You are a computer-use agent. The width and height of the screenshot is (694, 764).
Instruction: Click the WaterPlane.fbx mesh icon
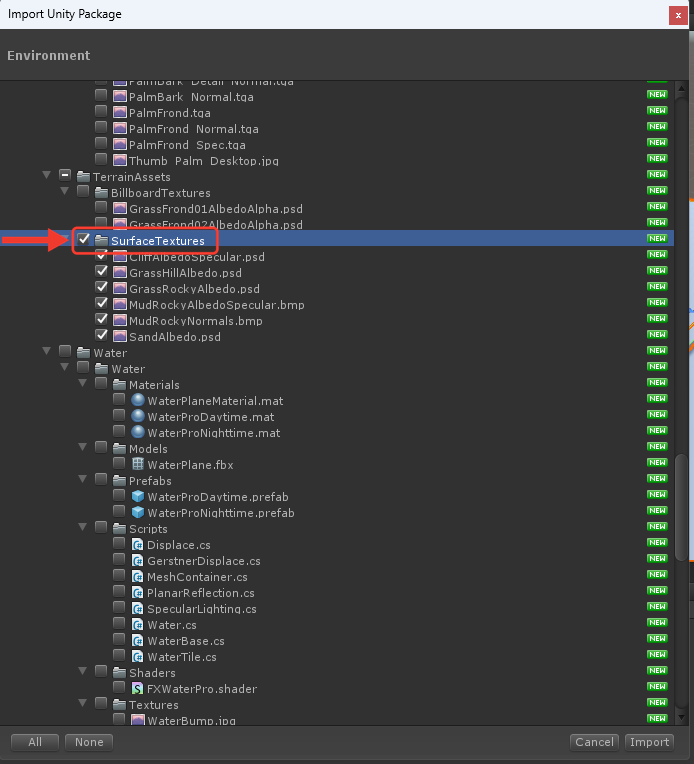138,464
